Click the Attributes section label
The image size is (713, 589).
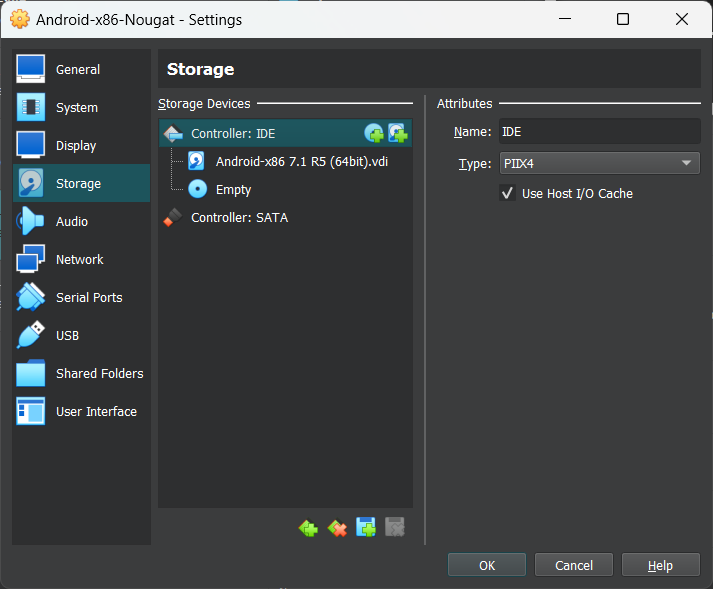464,104
